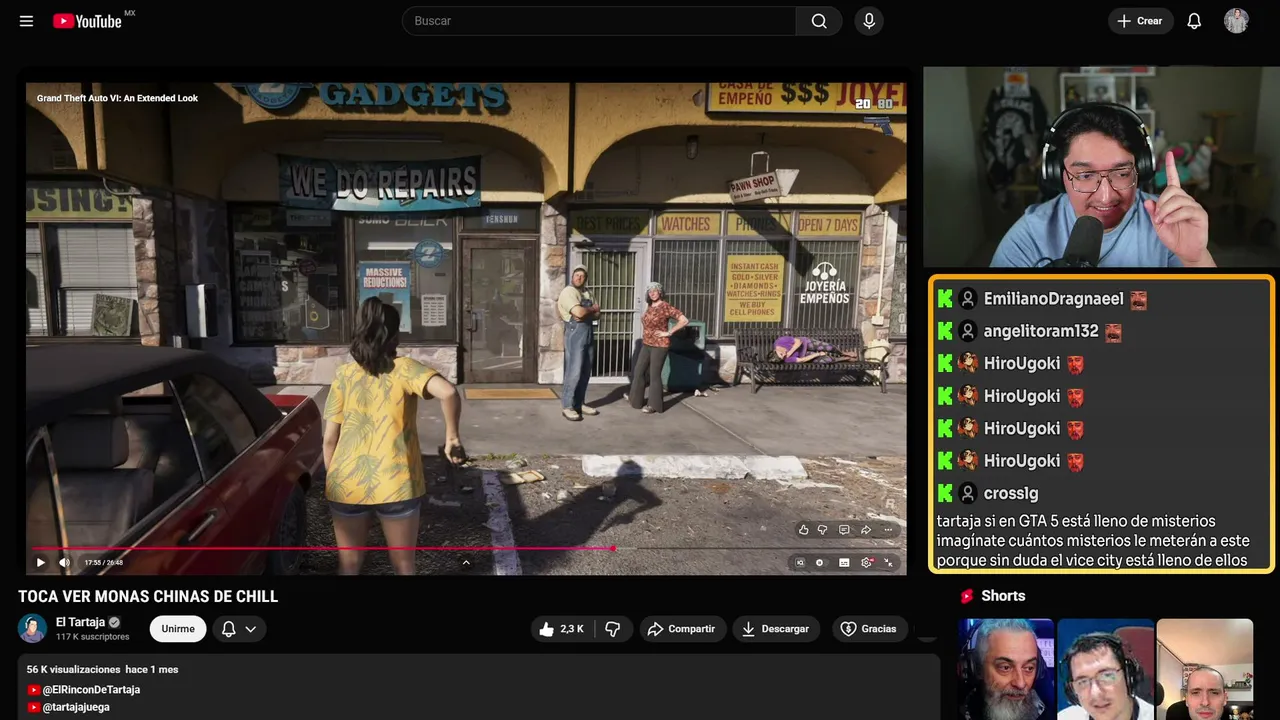Open the @ElRinconDeTartaja channel link
This screenshot has height=720, width=1280.
pyautogui.click(x=91, y=690)
